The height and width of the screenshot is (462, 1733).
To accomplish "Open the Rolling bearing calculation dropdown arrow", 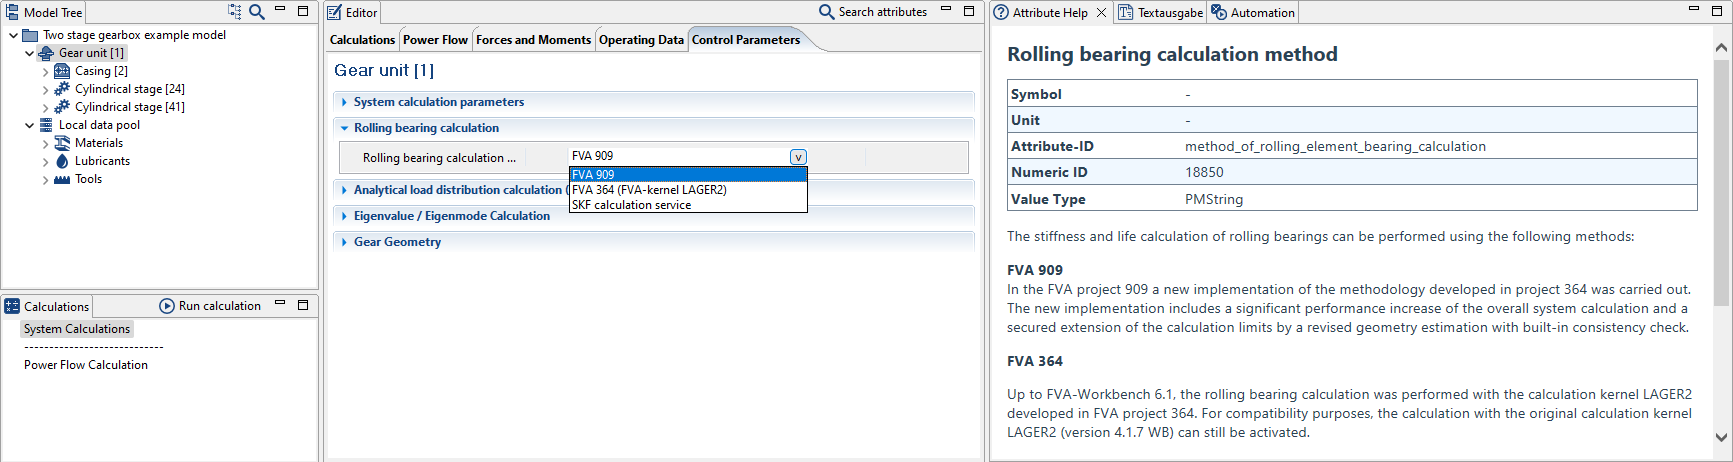I will (797, 157).
